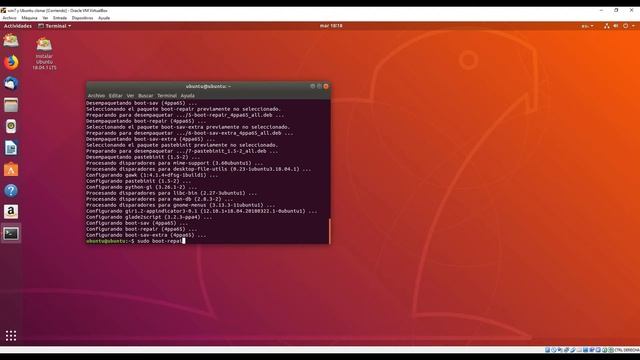Show Applications grid at dock bottom
Screen dimensions: 640x360
(x=11, y=336)
